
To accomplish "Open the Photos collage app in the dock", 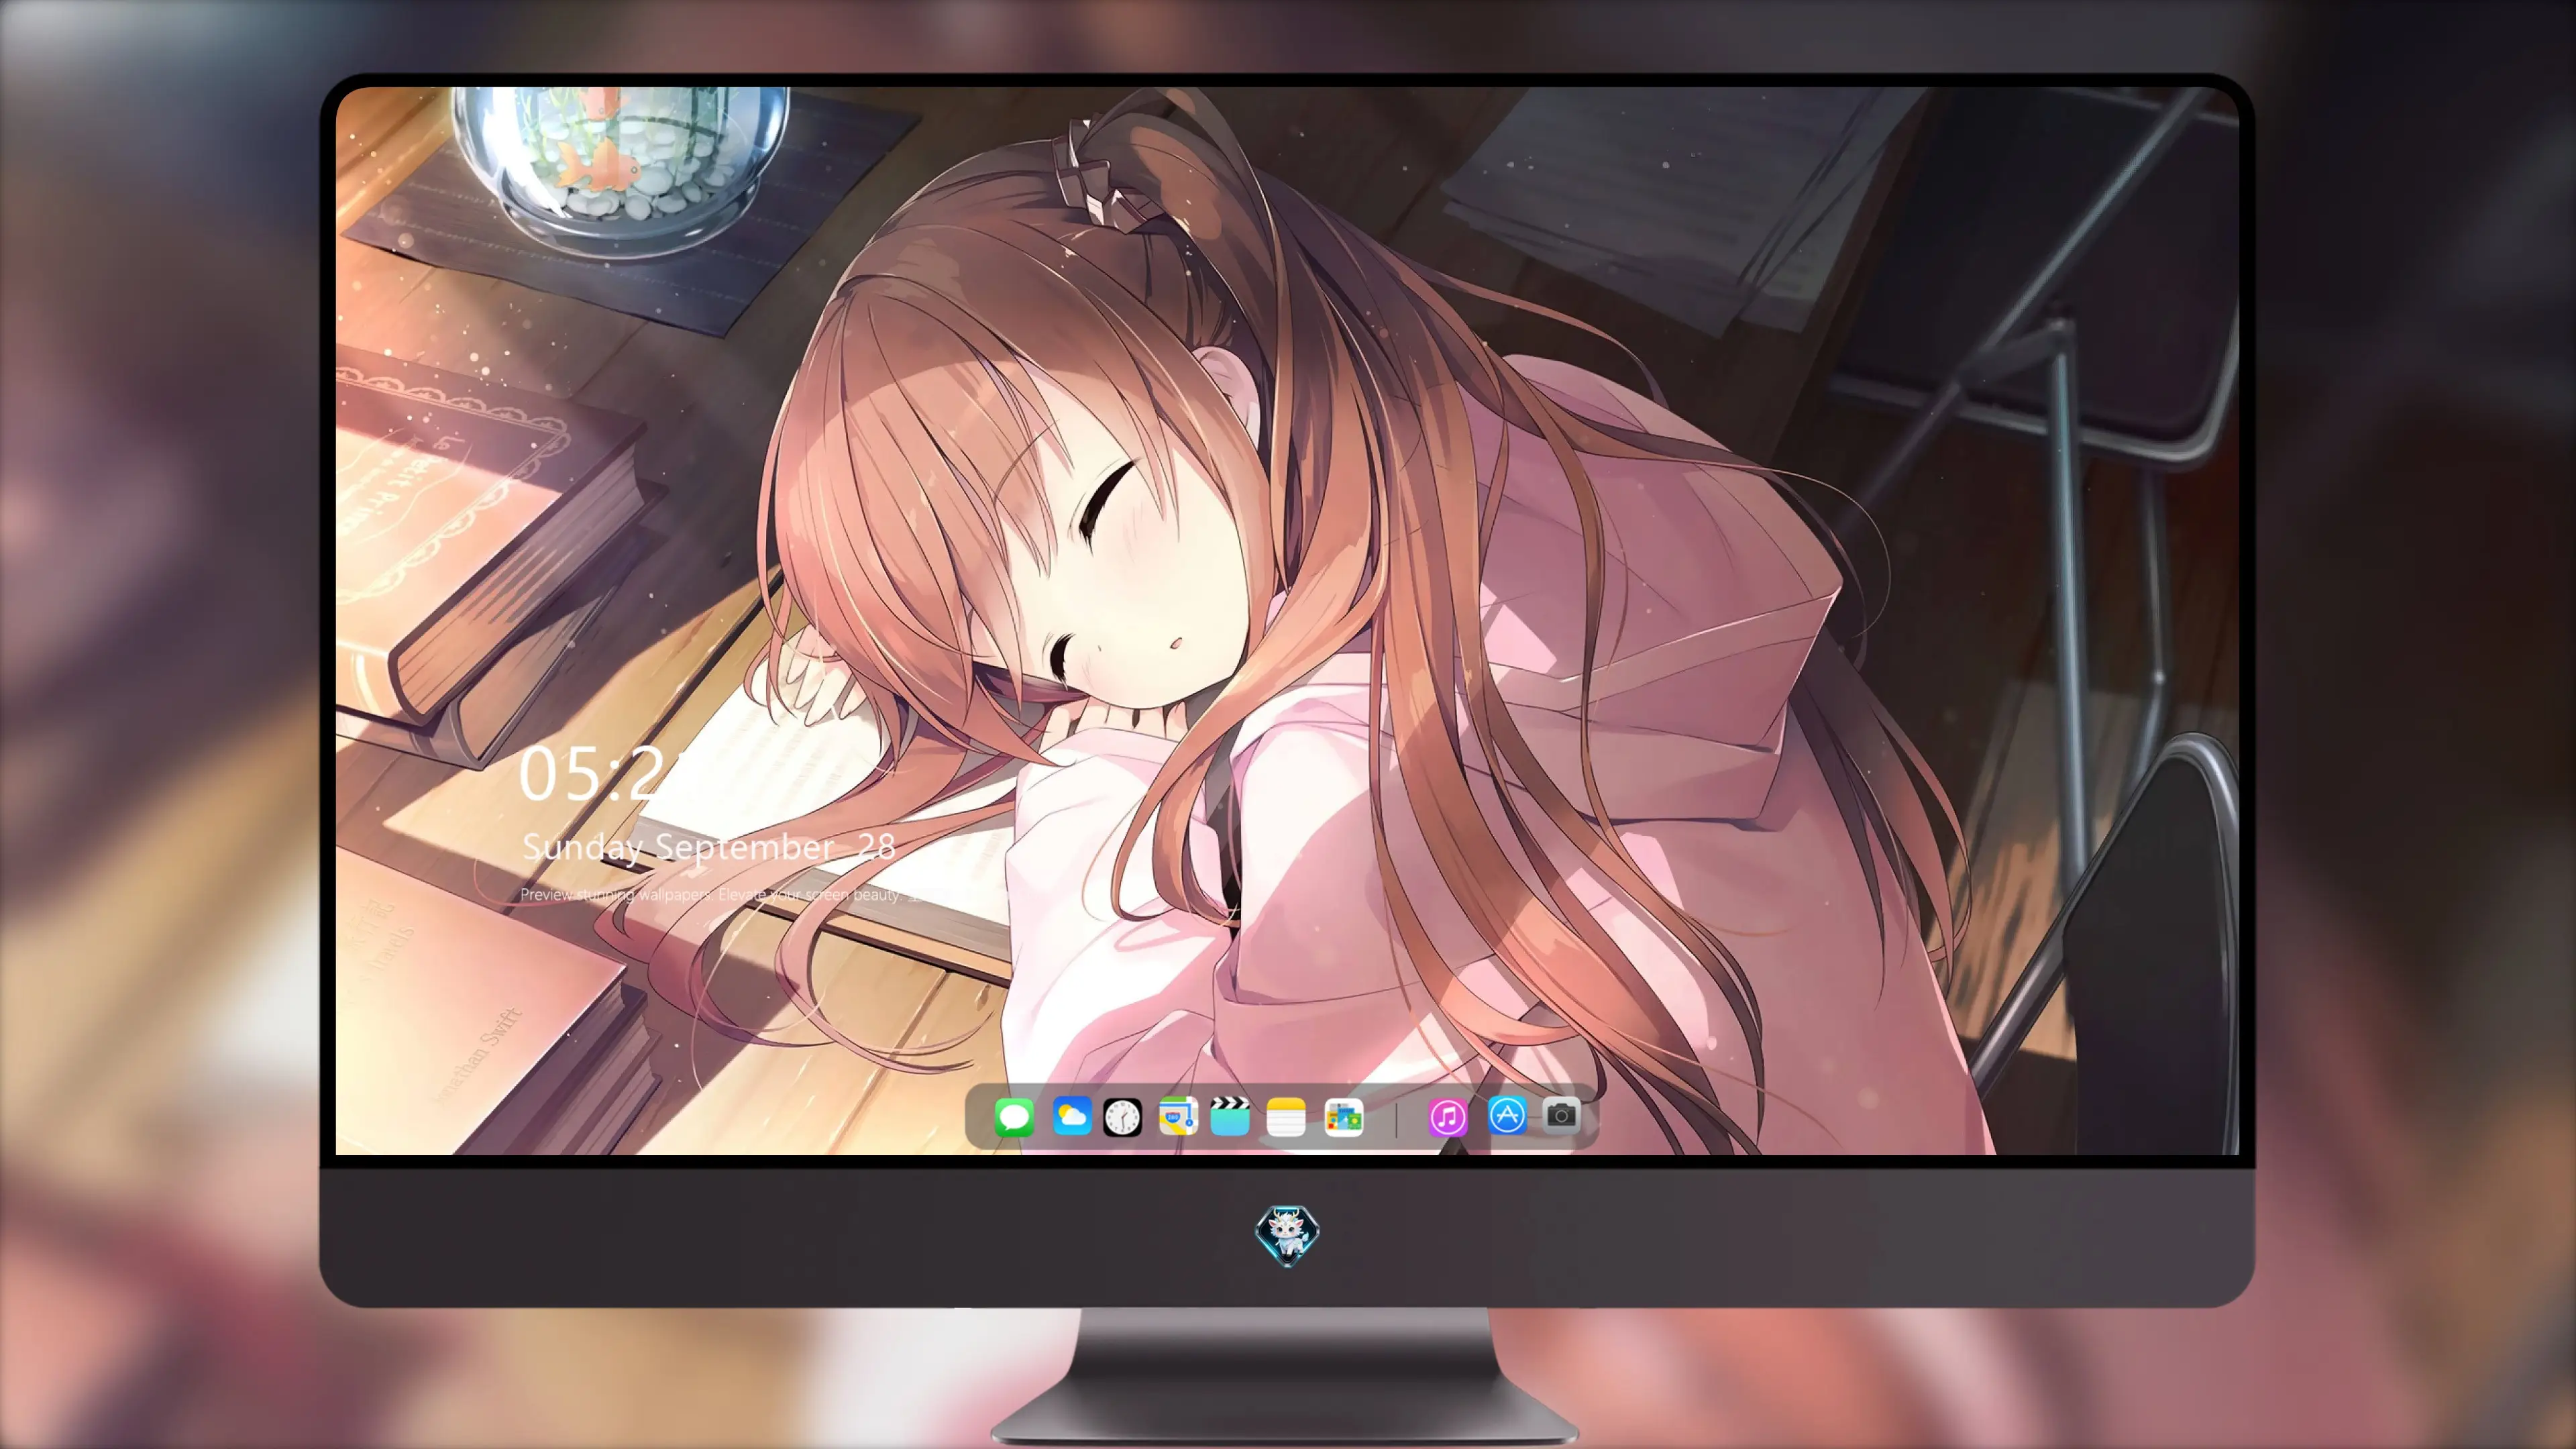I will click(x=1343, y=1117).
